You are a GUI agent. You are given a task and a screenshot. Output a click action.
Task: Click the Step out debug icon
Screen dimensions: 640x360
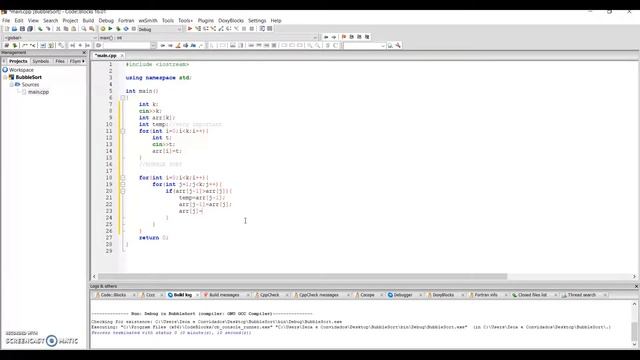[221, 29]
